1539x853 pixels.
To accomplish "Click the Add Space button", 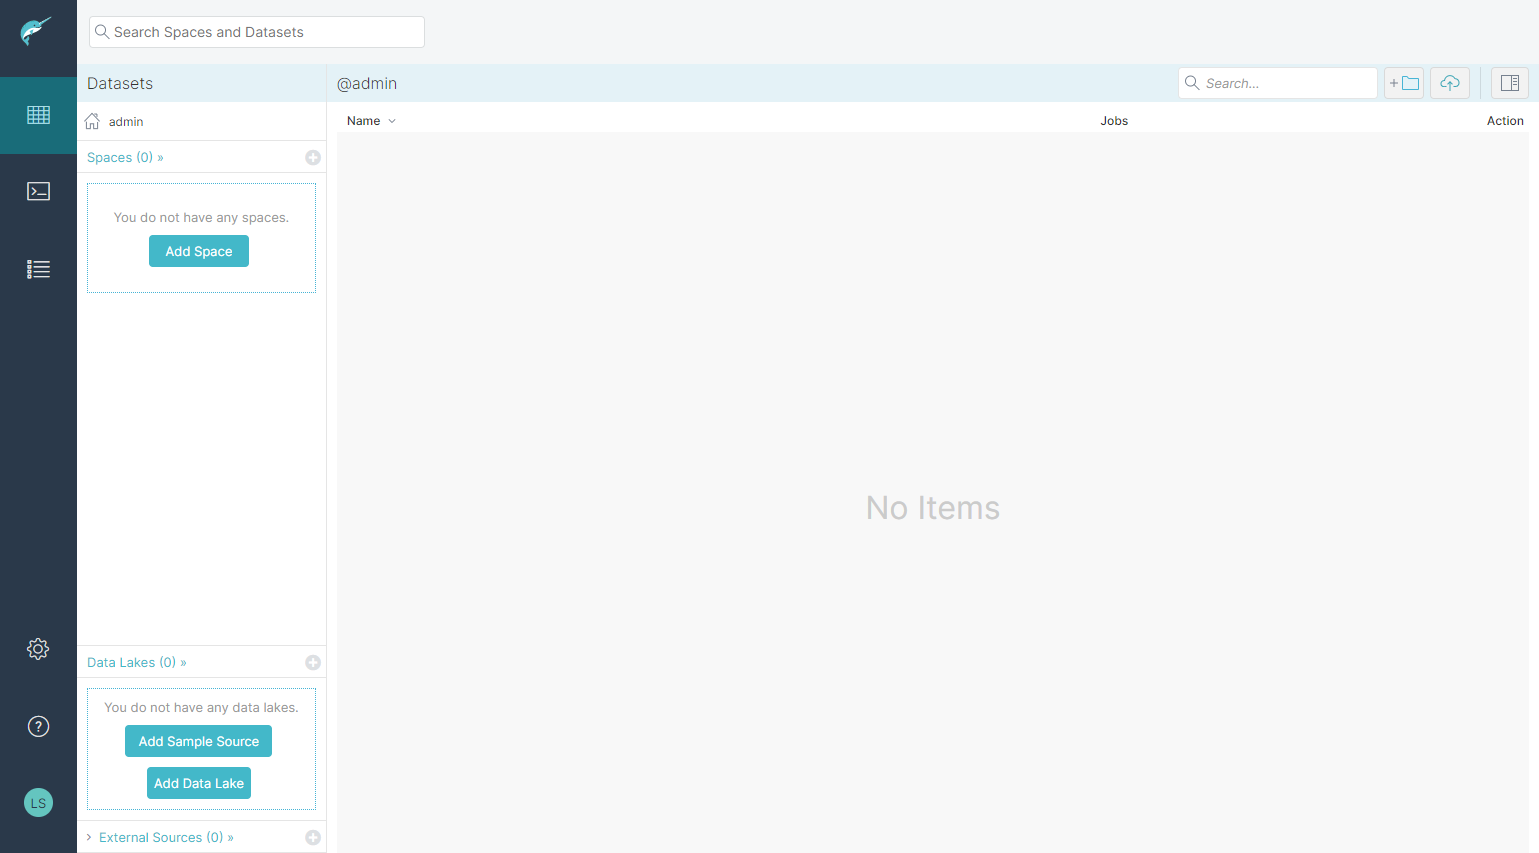I will 198,251.
